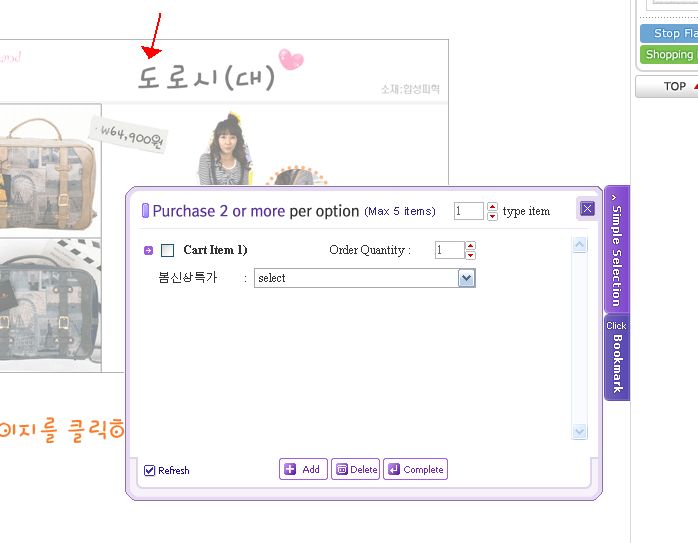This screenshot has width=698, height=543.
Task: Decrease Order Quantity with down arrow
Action: click(x=471, y=255)
